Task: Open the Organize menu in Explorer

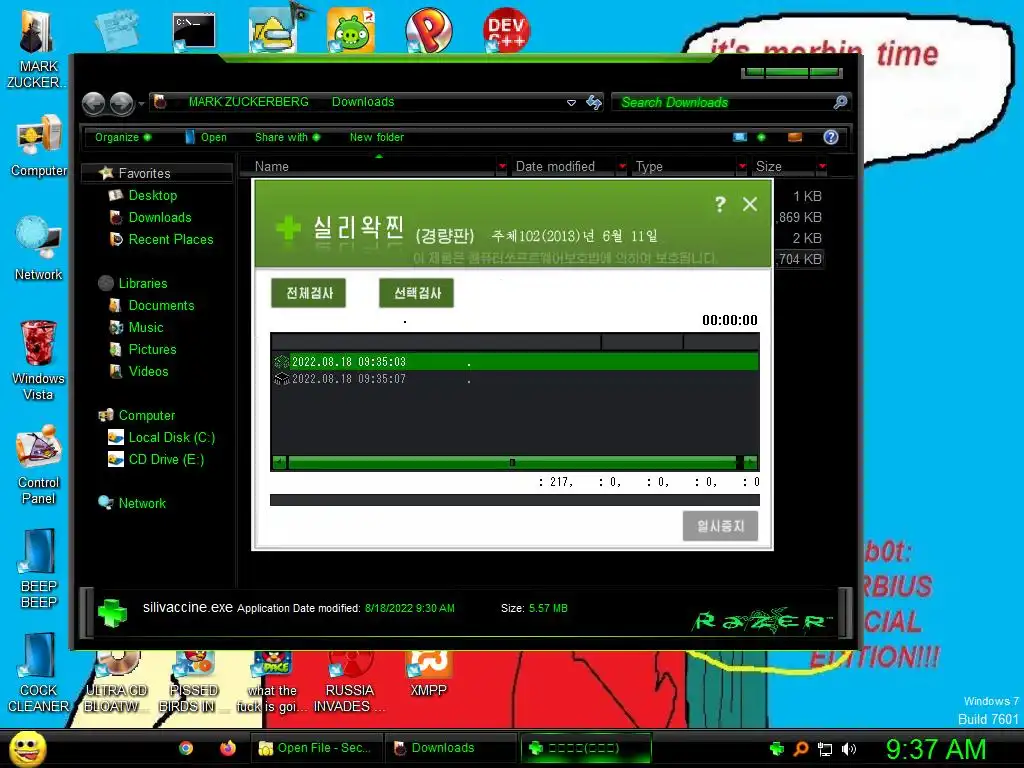Action: [x=122, y=137]
